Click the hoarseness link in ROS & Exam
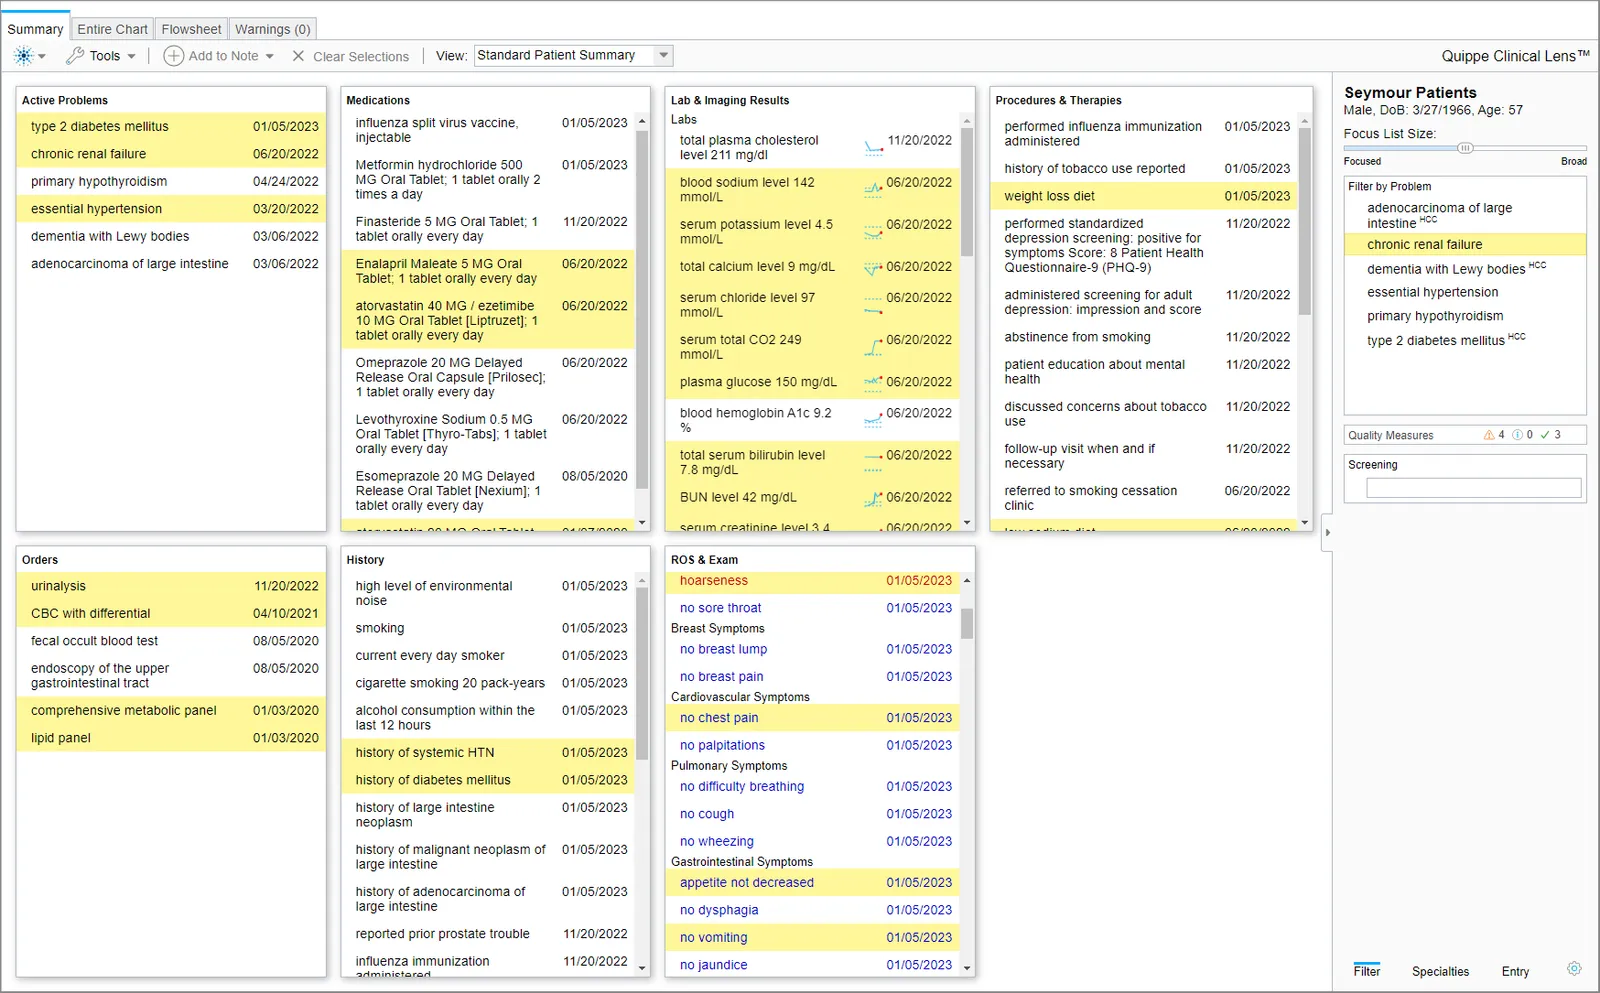Screen dimensions: 1600x993 713,581
